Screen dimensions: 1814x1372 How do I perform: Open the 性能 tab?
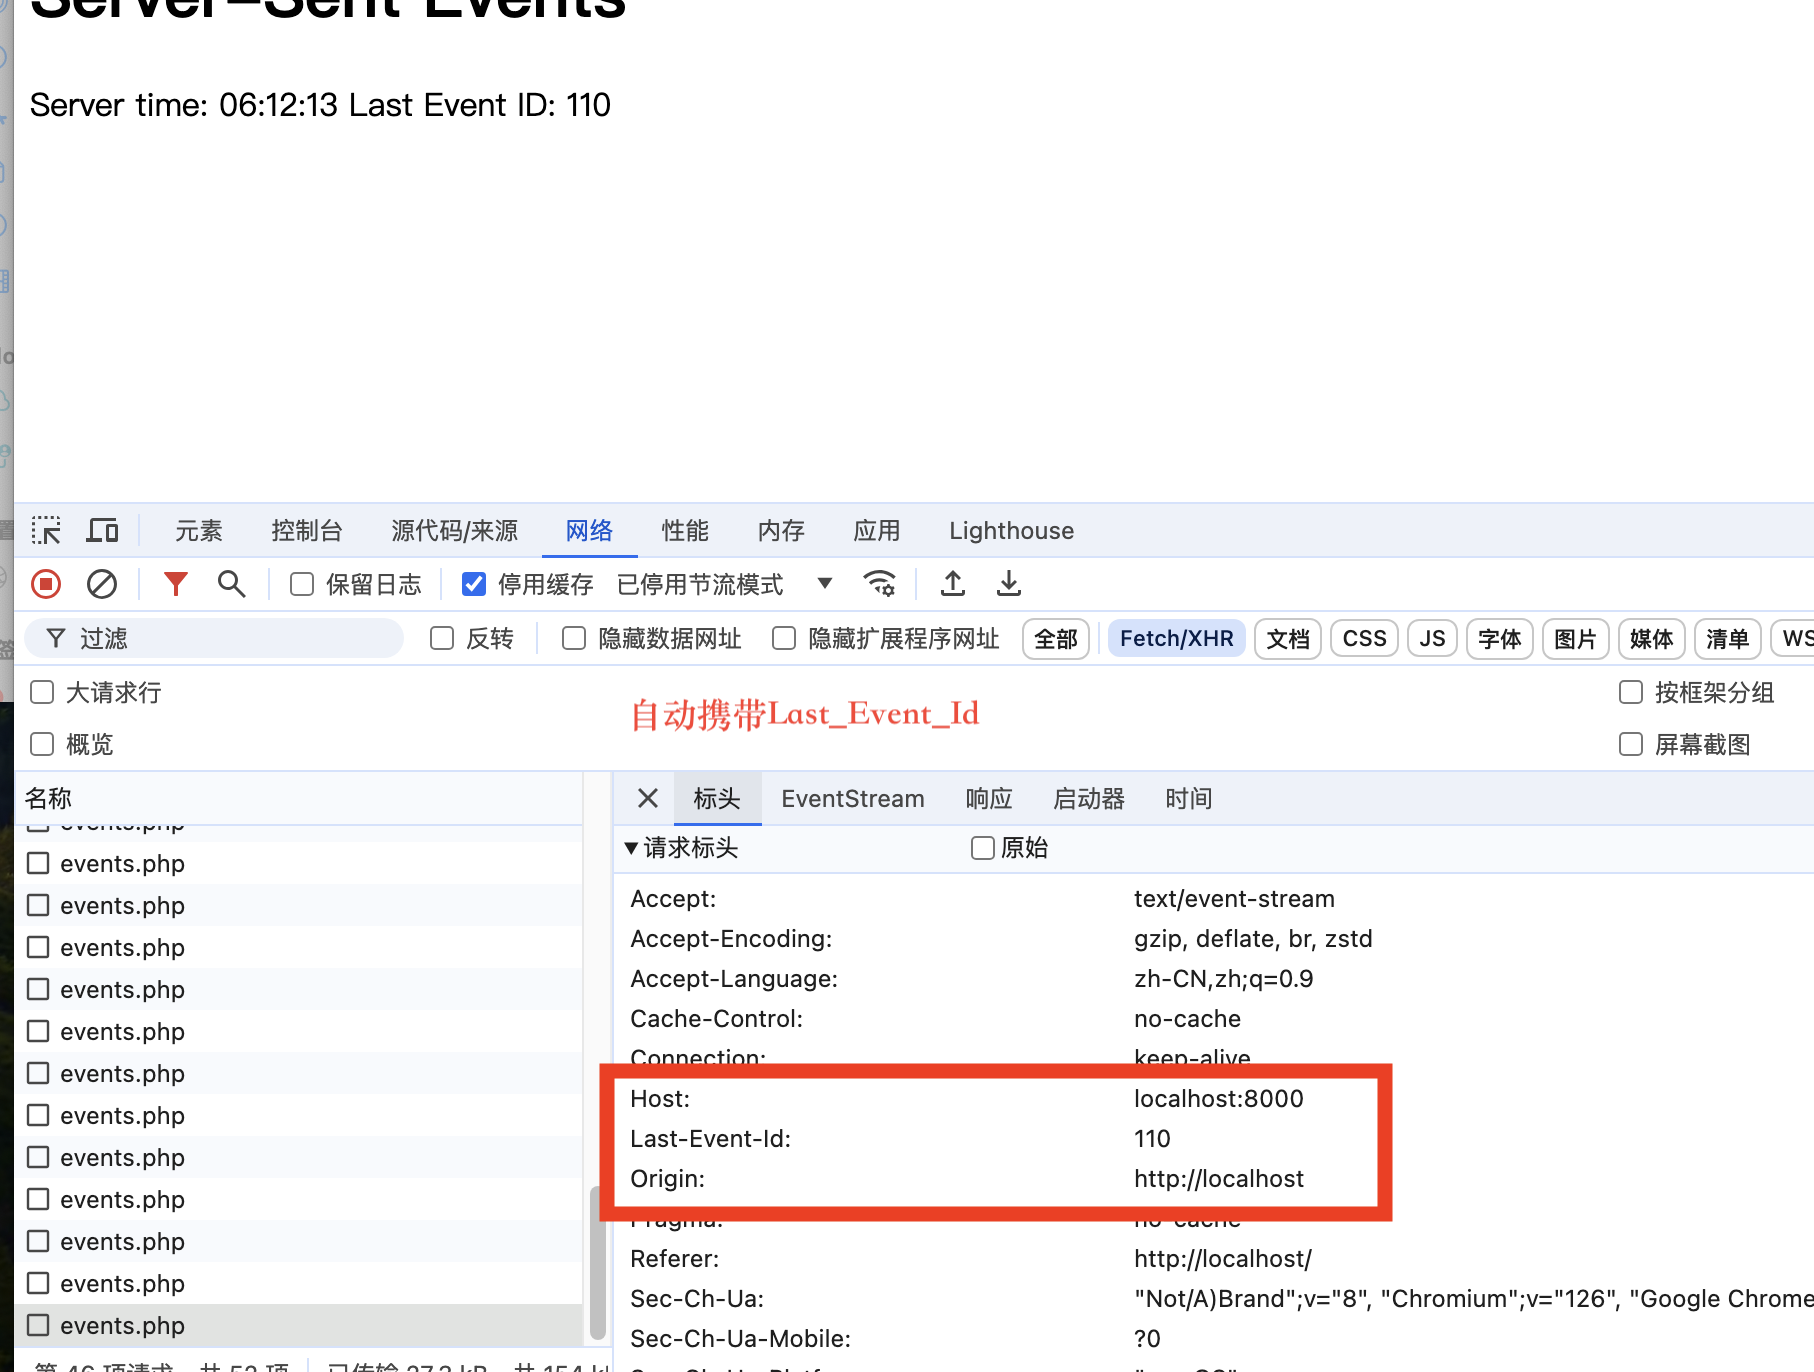(685, 530)
